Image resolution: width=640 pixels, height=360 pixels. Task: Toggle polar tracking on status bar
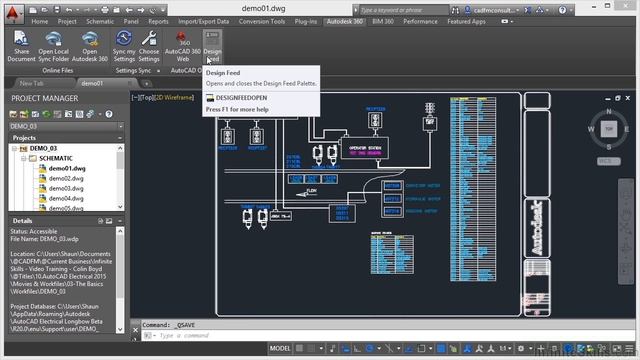[x=369, y=349]
